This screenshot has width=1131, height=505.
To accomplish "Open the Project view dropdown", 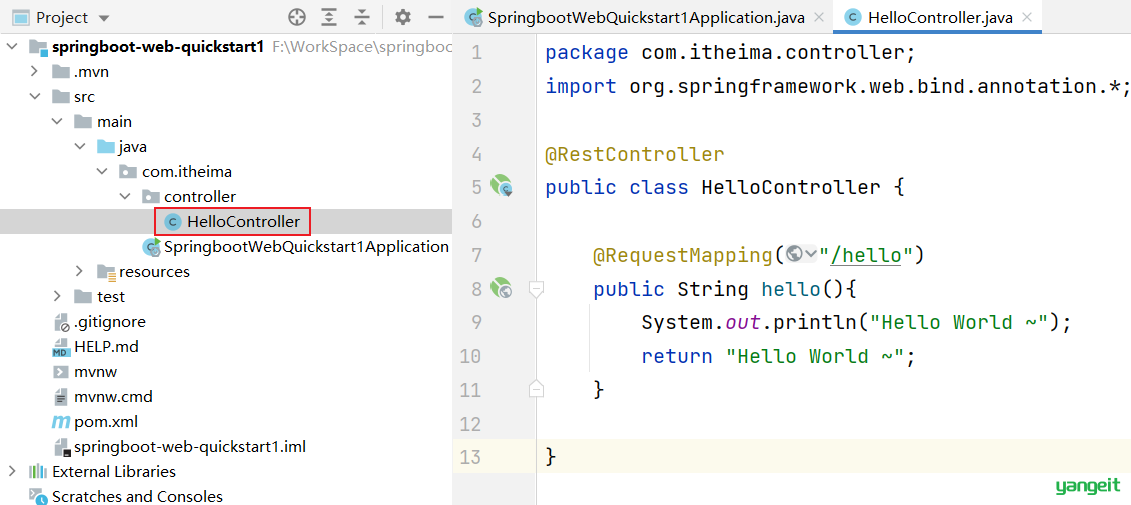I will click(103, 18).
